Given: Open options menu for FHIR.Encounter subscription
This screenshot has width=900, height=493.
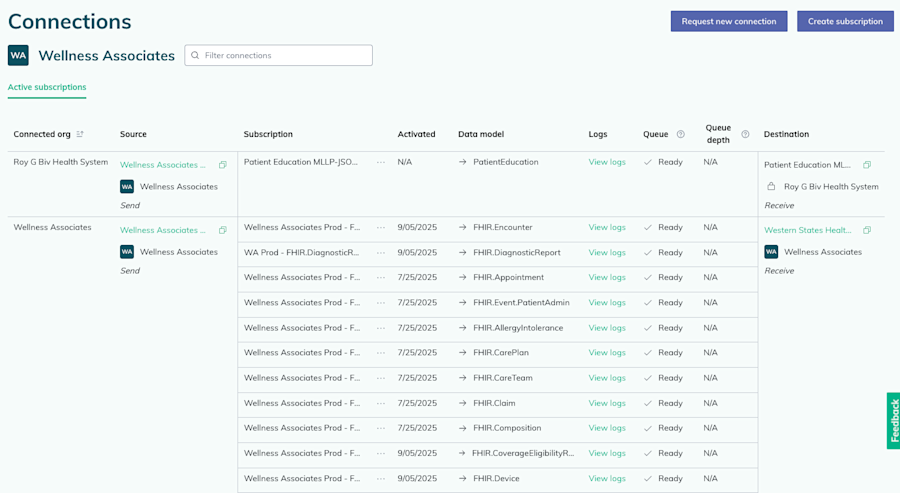Looking at the screenshot, I should point(381,228).
